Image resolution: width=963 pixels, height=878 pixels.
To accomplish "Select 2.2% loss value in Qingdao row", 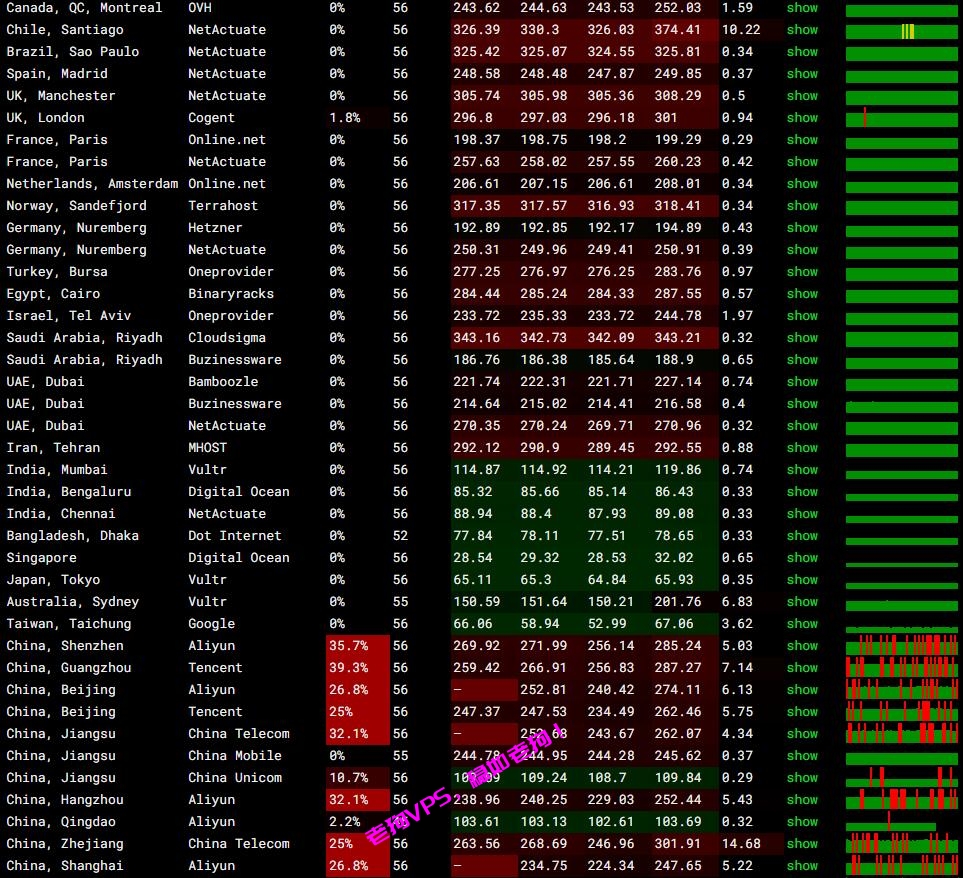I will tap(345, 822).
